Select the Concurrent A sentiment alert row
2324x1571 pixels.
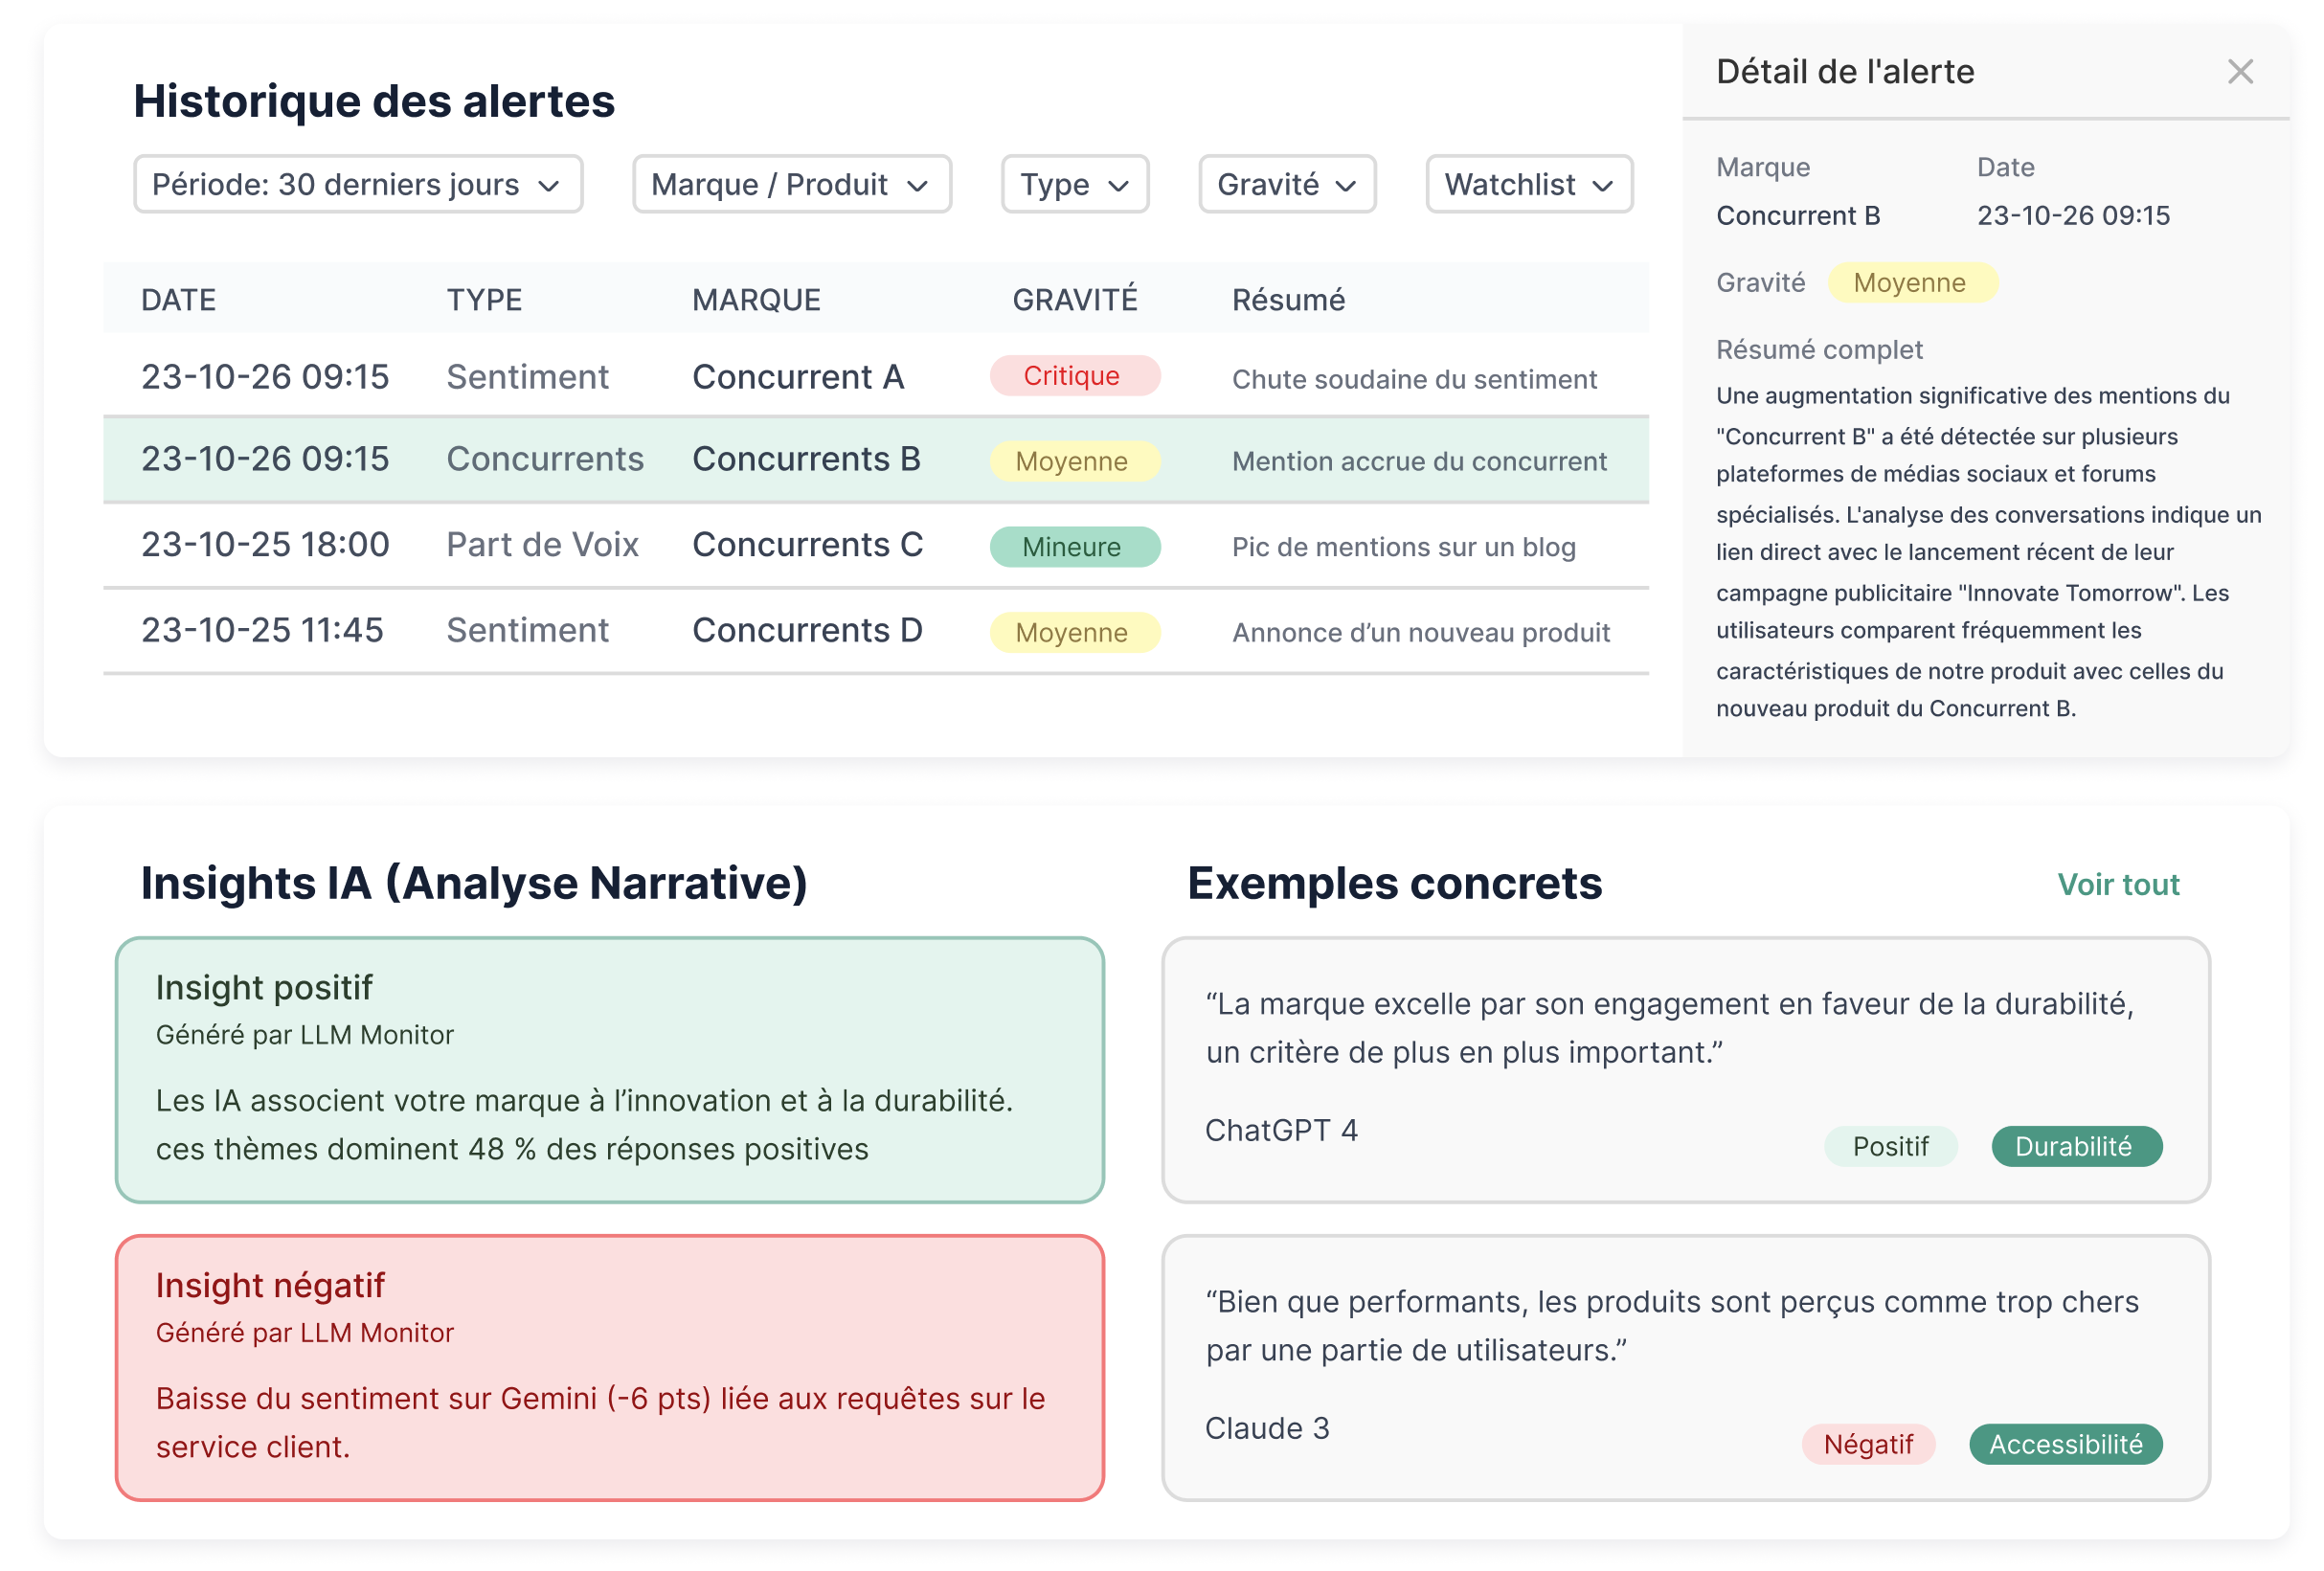[x=800, y=377]
